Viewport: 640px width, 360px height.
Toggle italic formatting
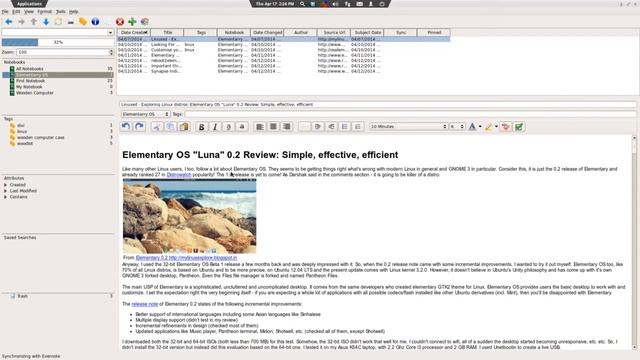pos(215,127)
